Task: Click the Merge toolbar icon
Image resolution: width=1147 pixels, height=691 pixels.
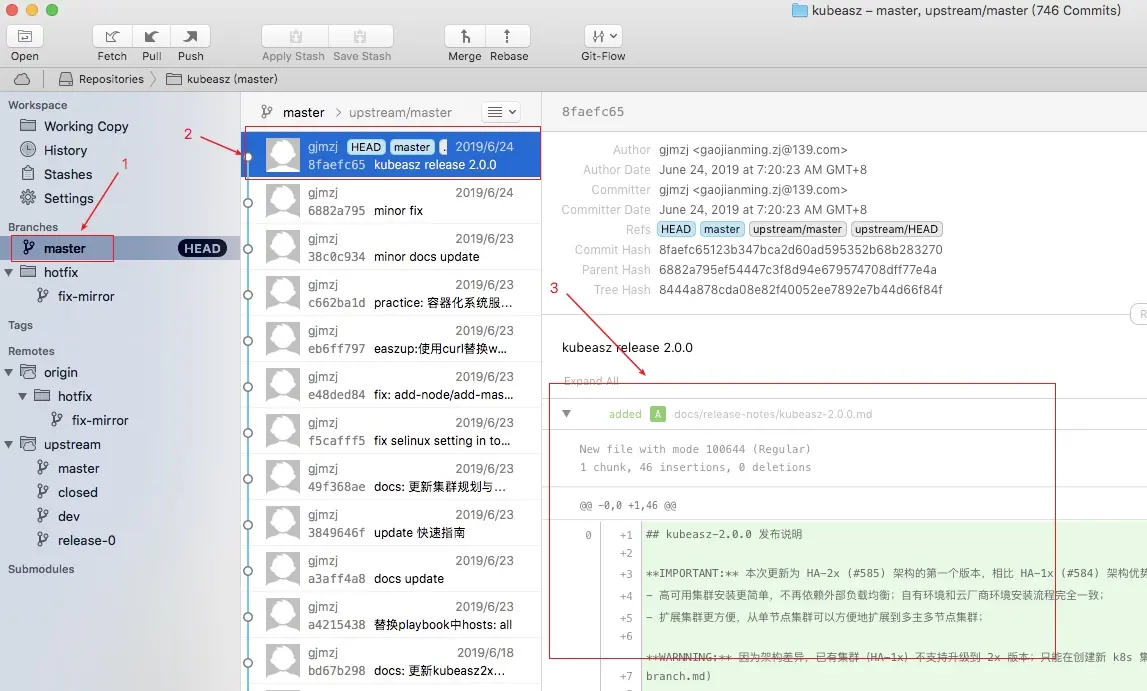Action: 465,36
